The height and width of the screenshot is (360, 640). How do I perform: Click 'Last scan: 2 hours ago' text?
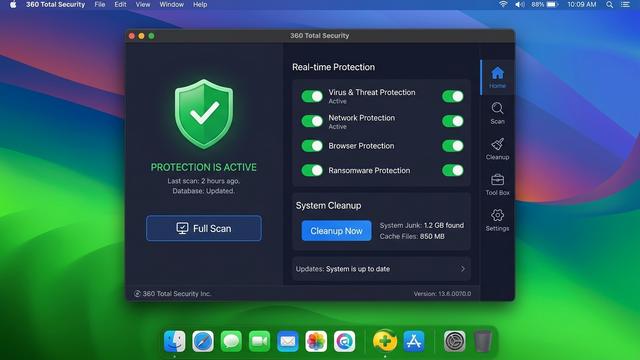(204, 181)
